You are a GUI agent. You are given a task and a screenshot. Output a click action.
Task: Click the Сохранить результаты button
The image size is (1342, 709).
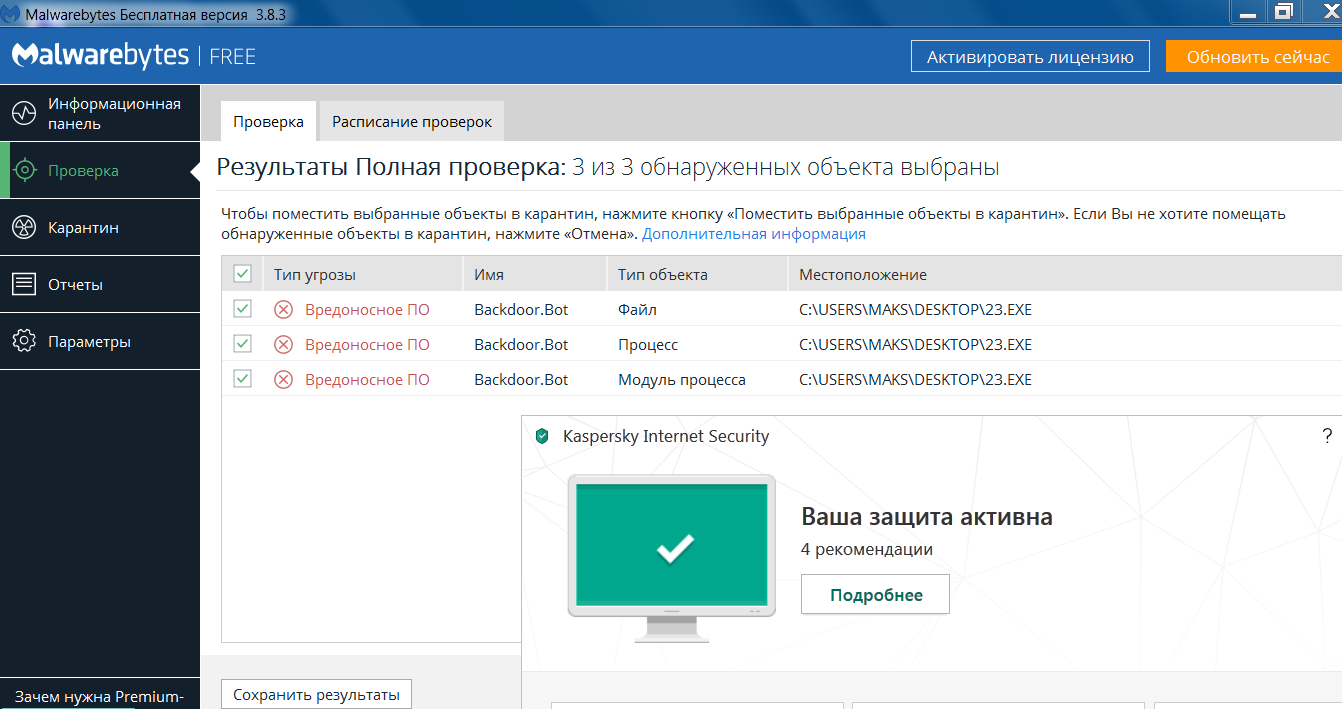tap(316, 695)
